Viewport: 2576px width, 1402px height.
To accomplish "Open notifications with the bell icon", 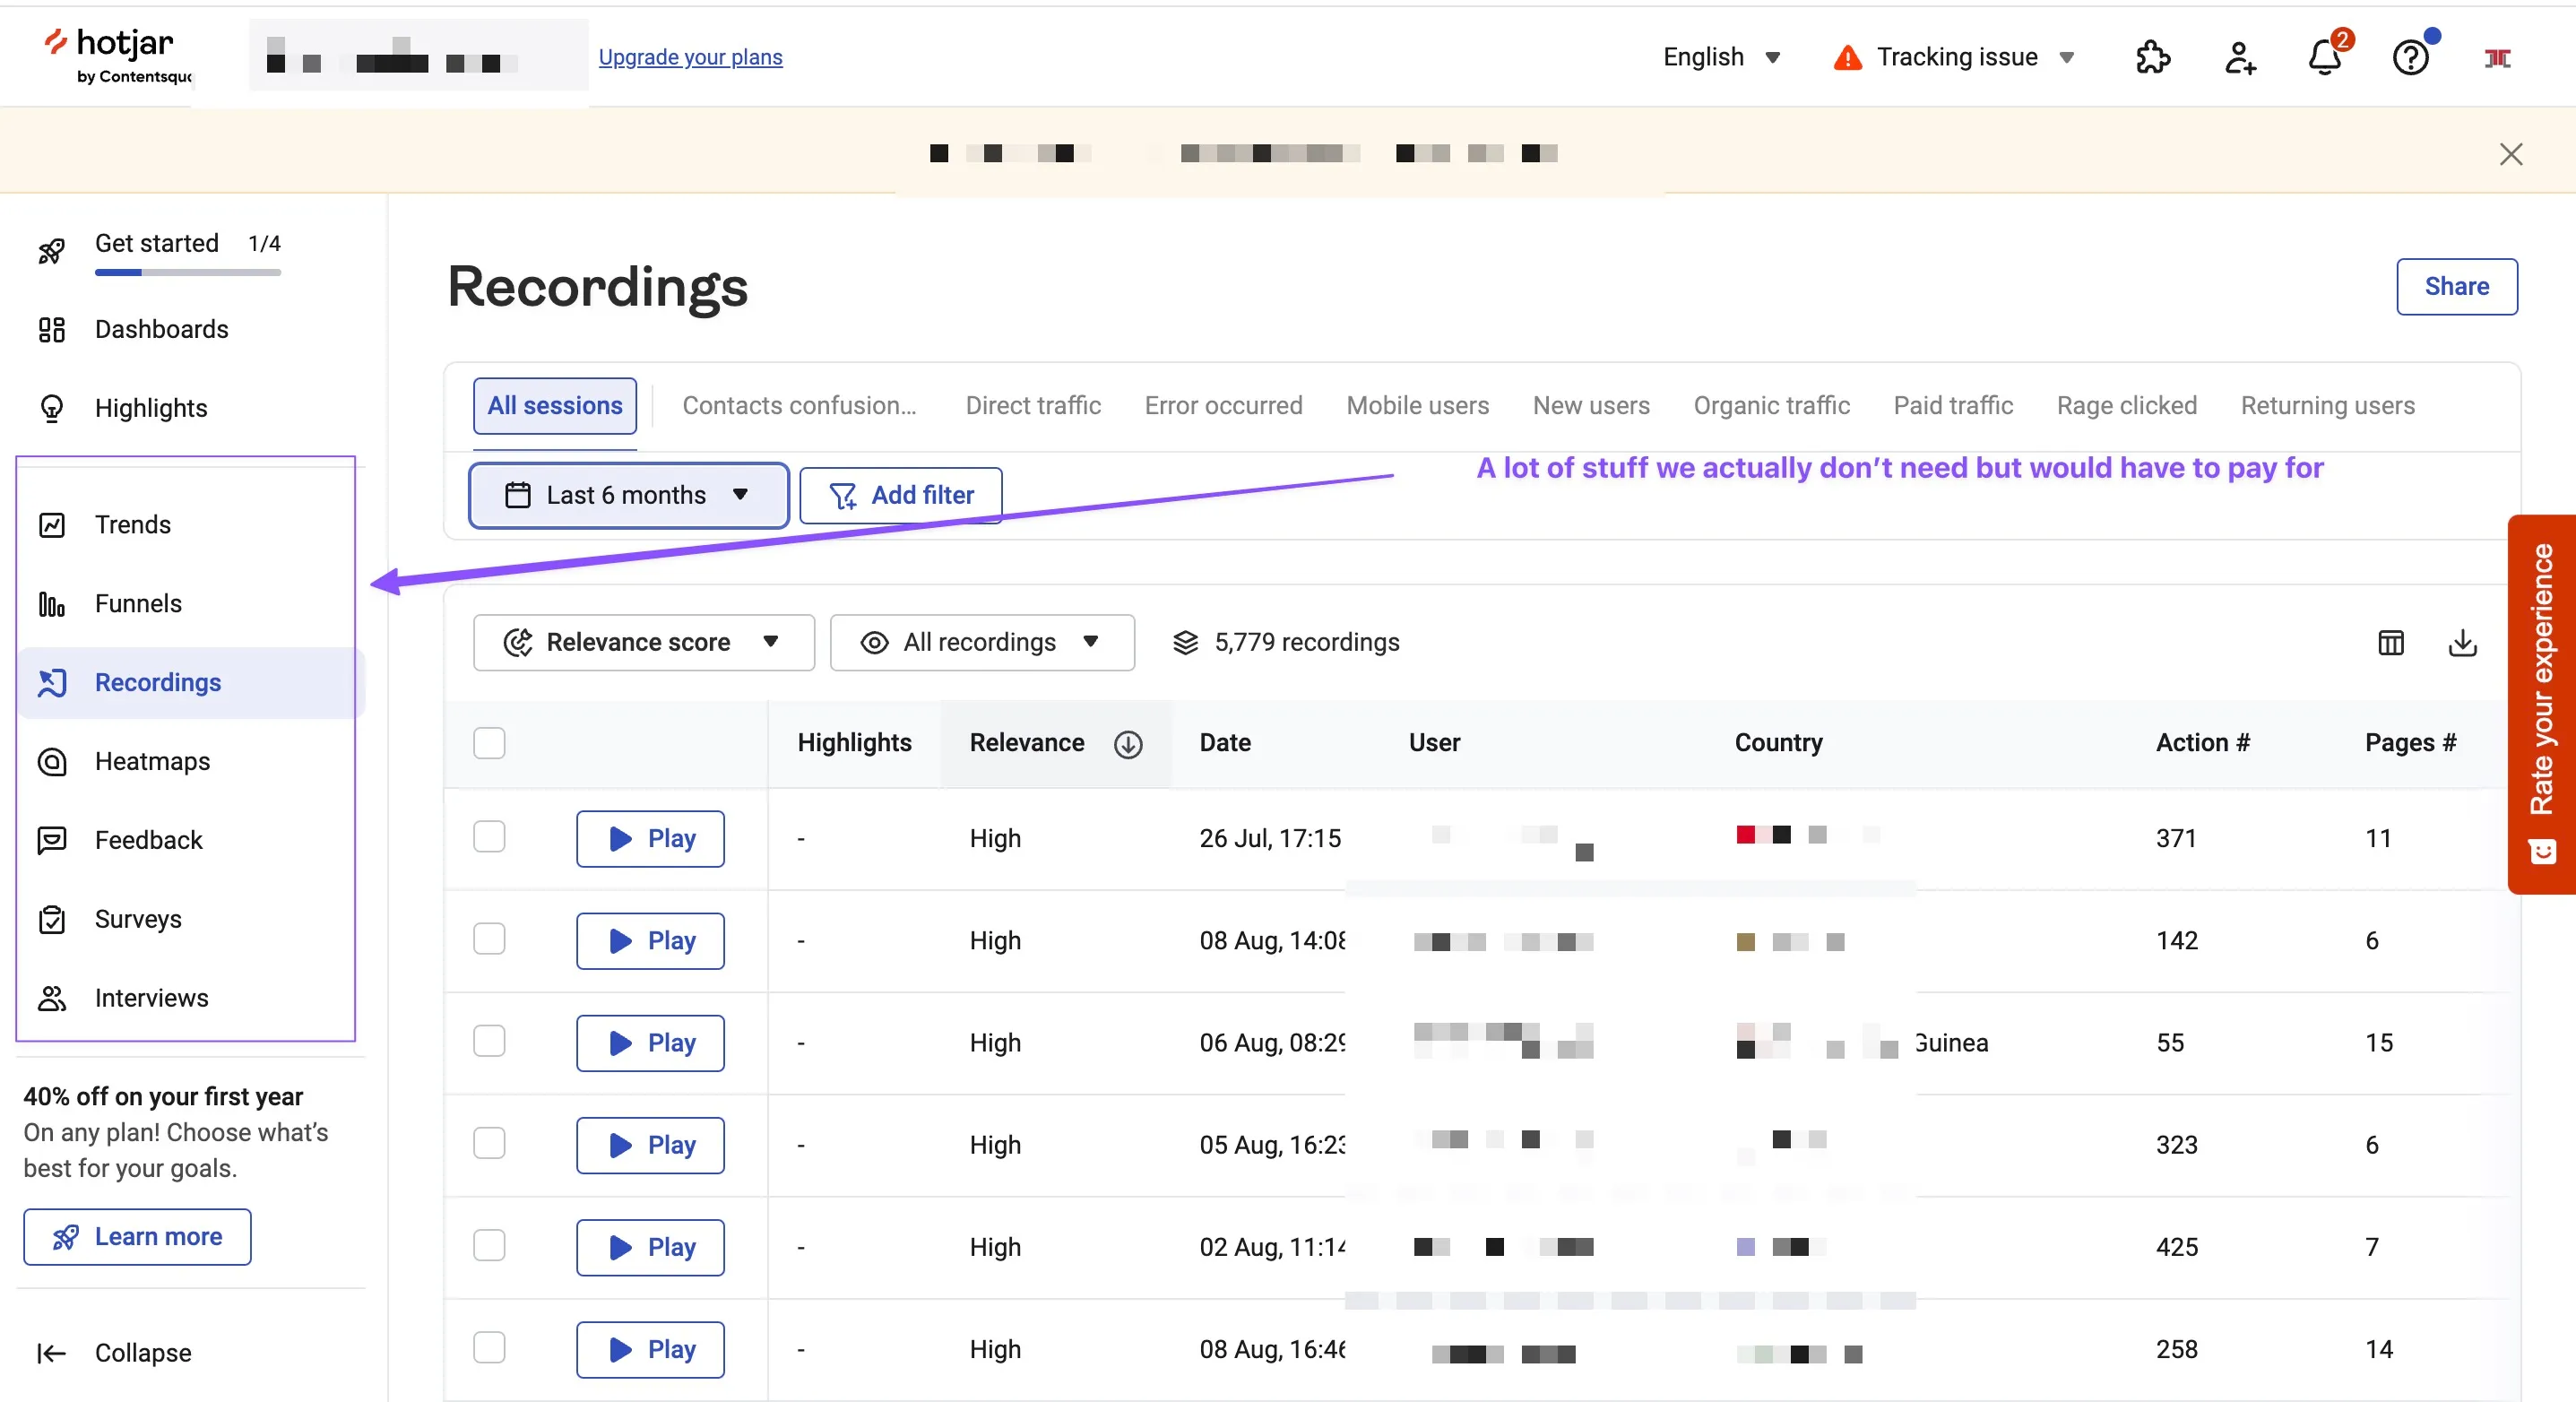I will 2325,57.
